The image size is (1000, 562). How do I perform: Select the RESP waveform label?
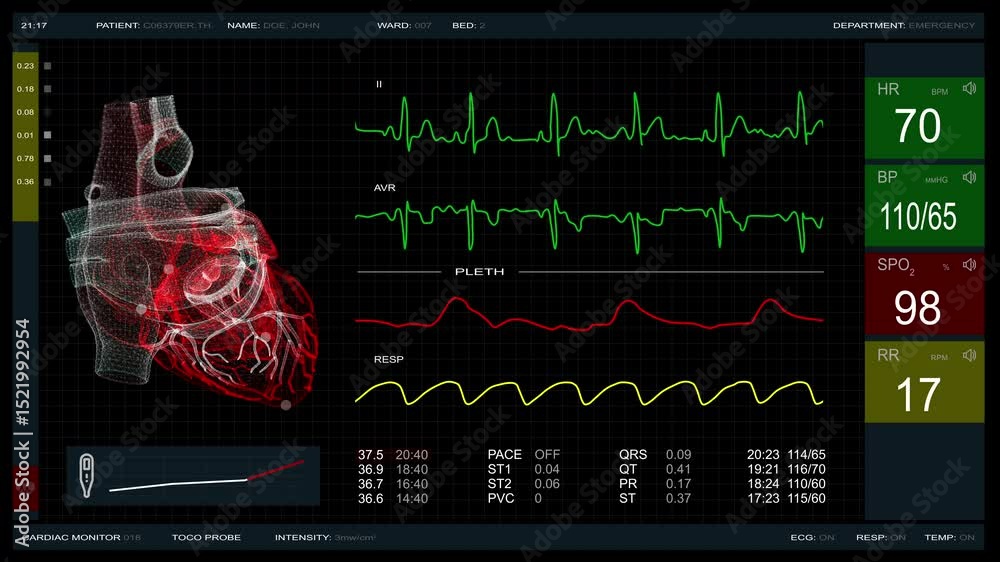point(388,359)
